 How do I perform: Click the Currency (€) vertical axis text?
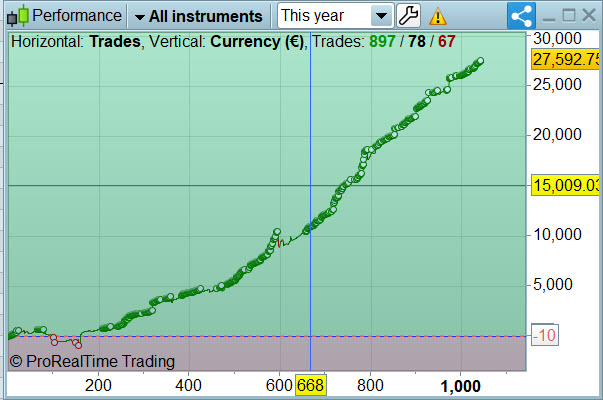[257, 42]
